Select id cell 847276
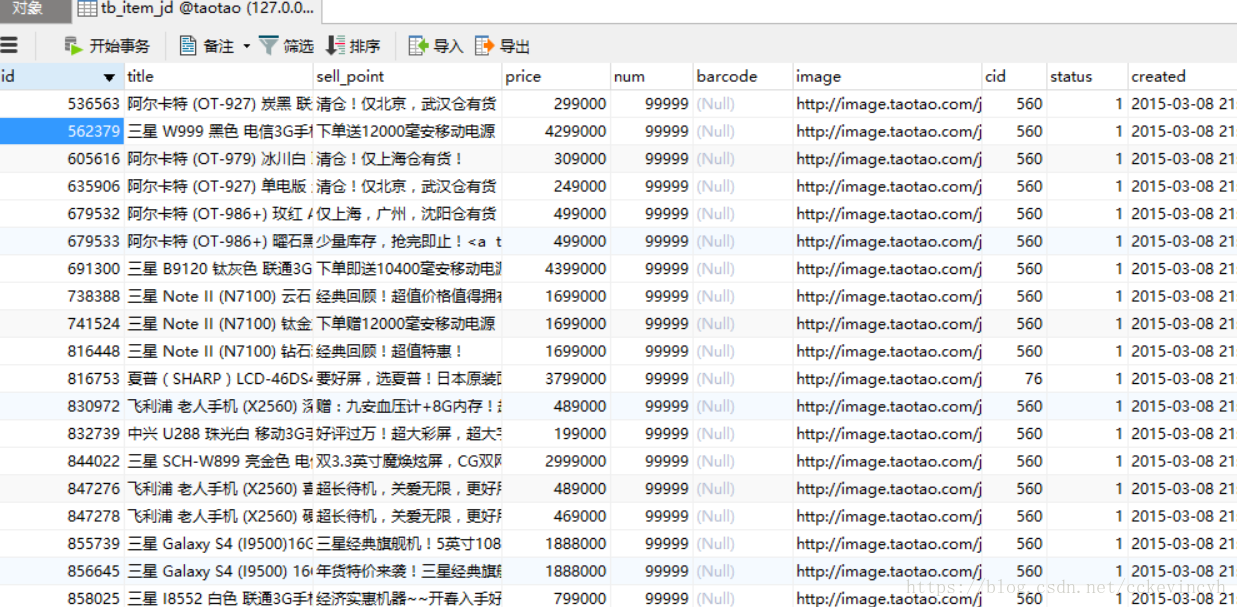 coord(62,489)
